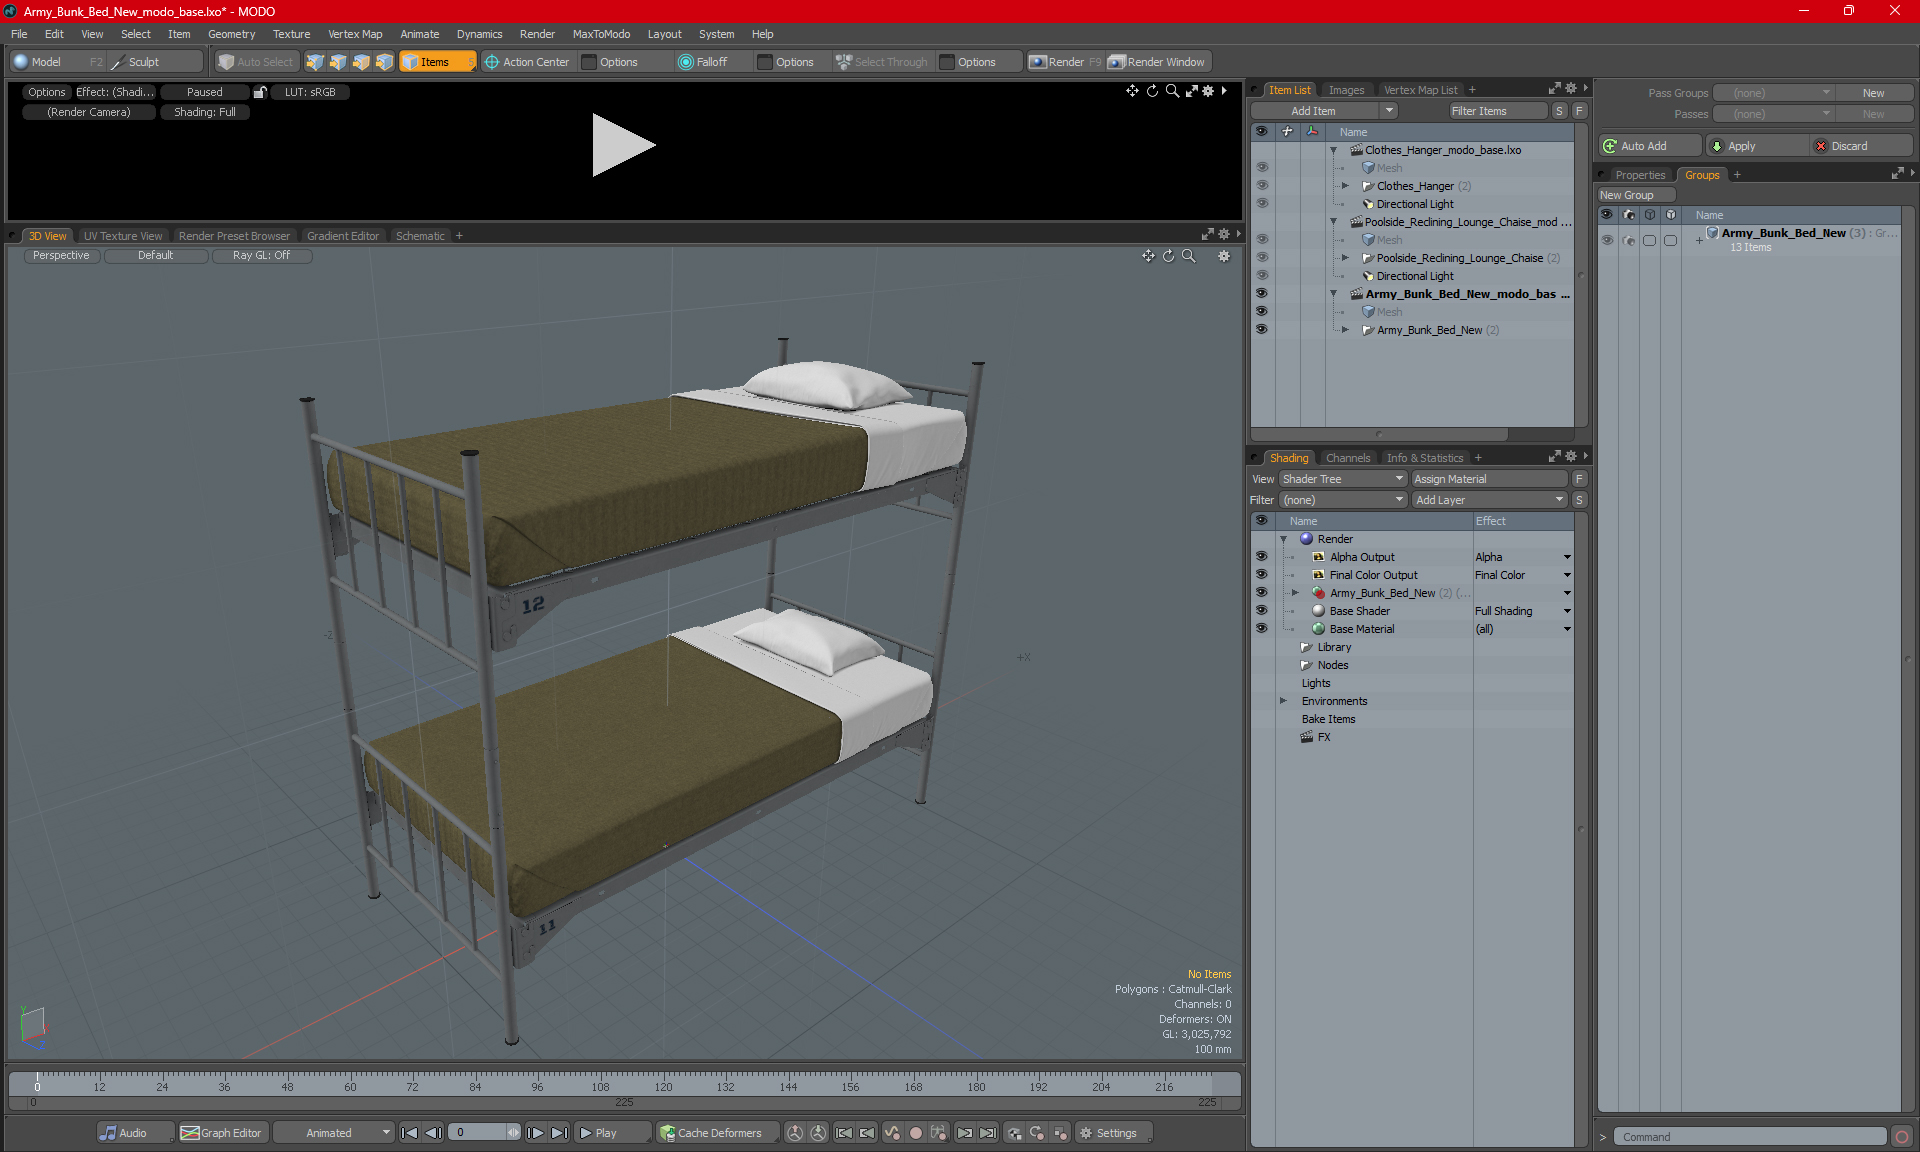Switch to Schematic tab
The height and width of the screenshot is (1152, 1920).
tap(420, 236)
